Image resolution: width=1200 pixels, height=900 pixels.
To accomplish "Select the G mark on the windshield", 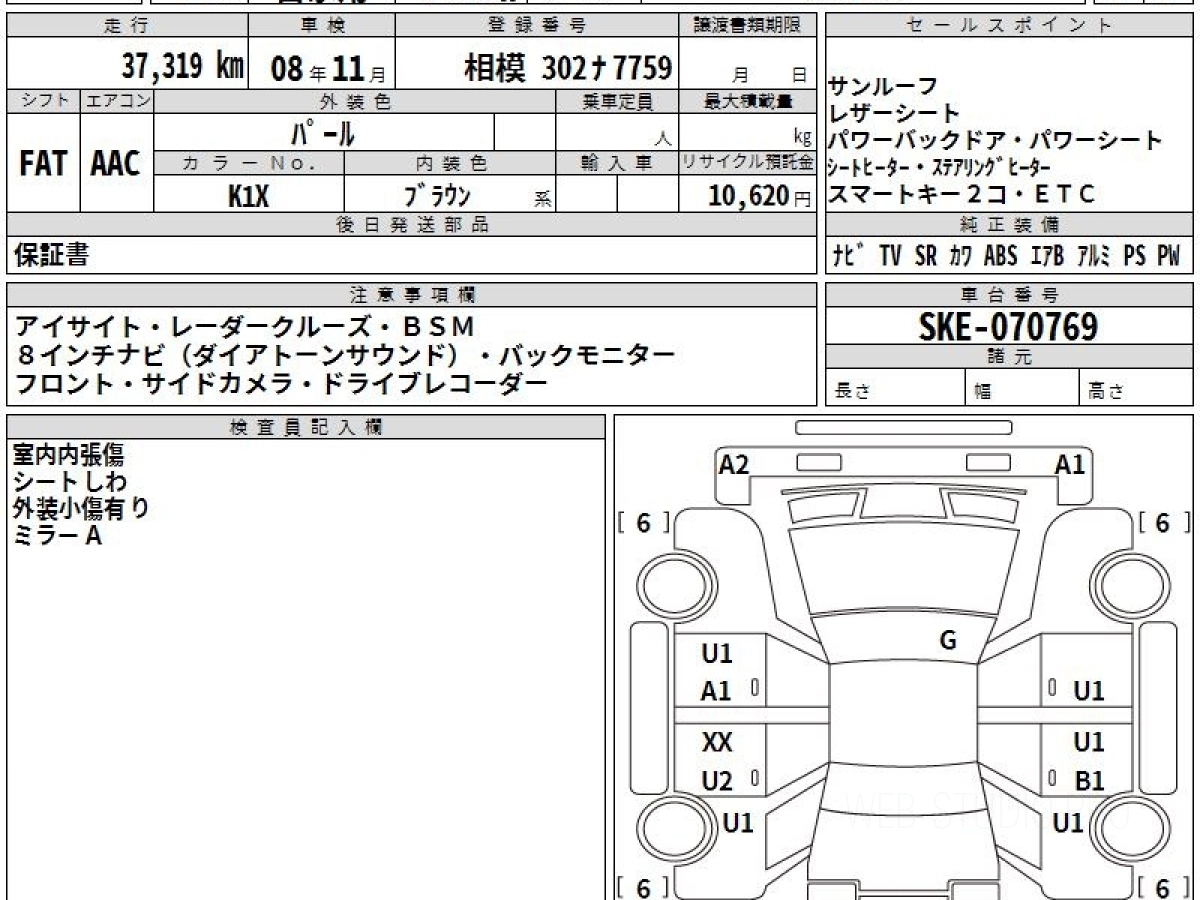I will click(x=948, y=641).
